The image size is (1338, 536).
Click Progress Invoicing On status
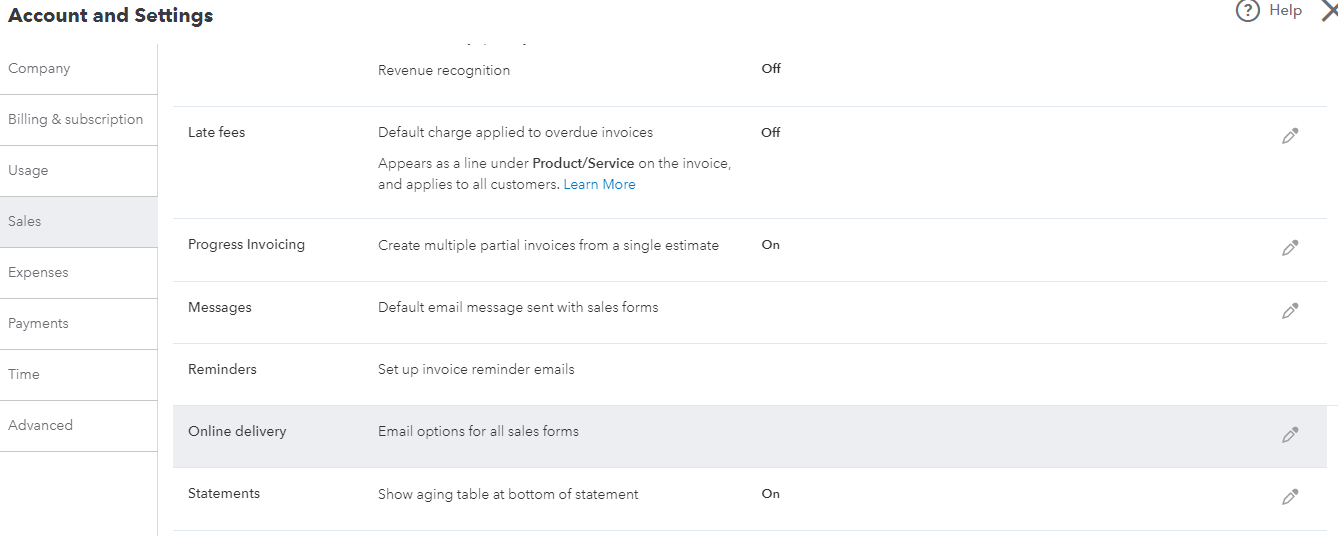pyautogui.click(x=770, y=245)
